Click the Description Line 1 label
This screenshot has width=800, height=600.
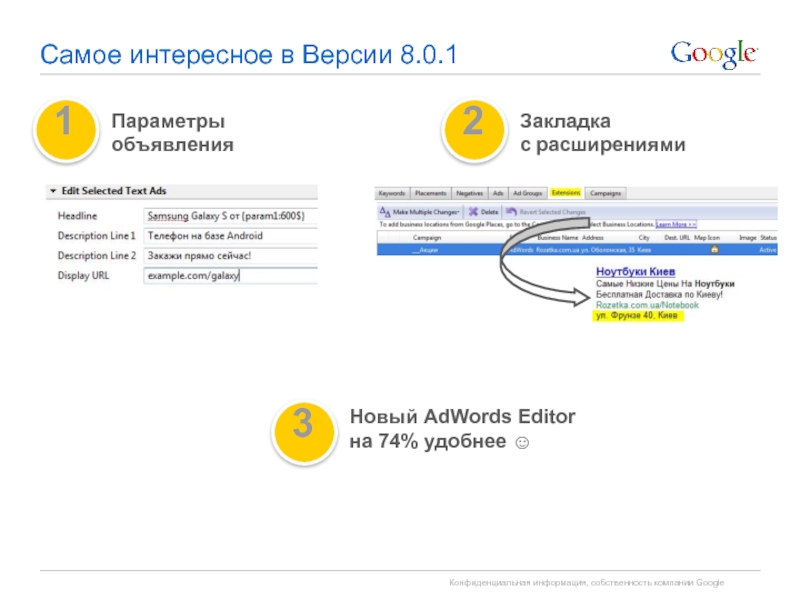click(97, 236)
